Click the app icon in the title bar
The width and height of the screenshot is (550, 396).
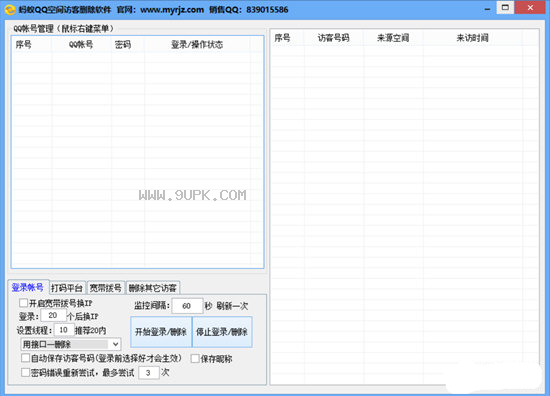coord(10,9)
